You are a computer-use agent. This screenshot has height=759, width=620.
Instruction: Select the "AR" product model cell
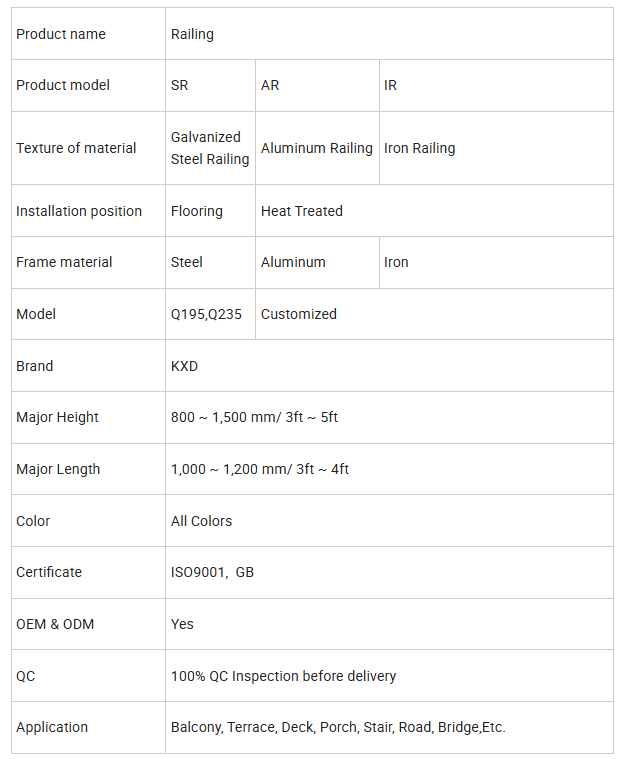click(270, 85)
